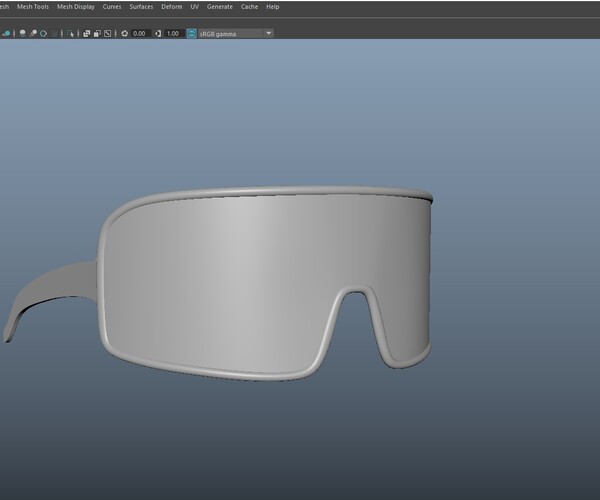Click the teal shading icon at toolbar start
The width and height of the screenshot is (600, 500).
click(7, 34)
